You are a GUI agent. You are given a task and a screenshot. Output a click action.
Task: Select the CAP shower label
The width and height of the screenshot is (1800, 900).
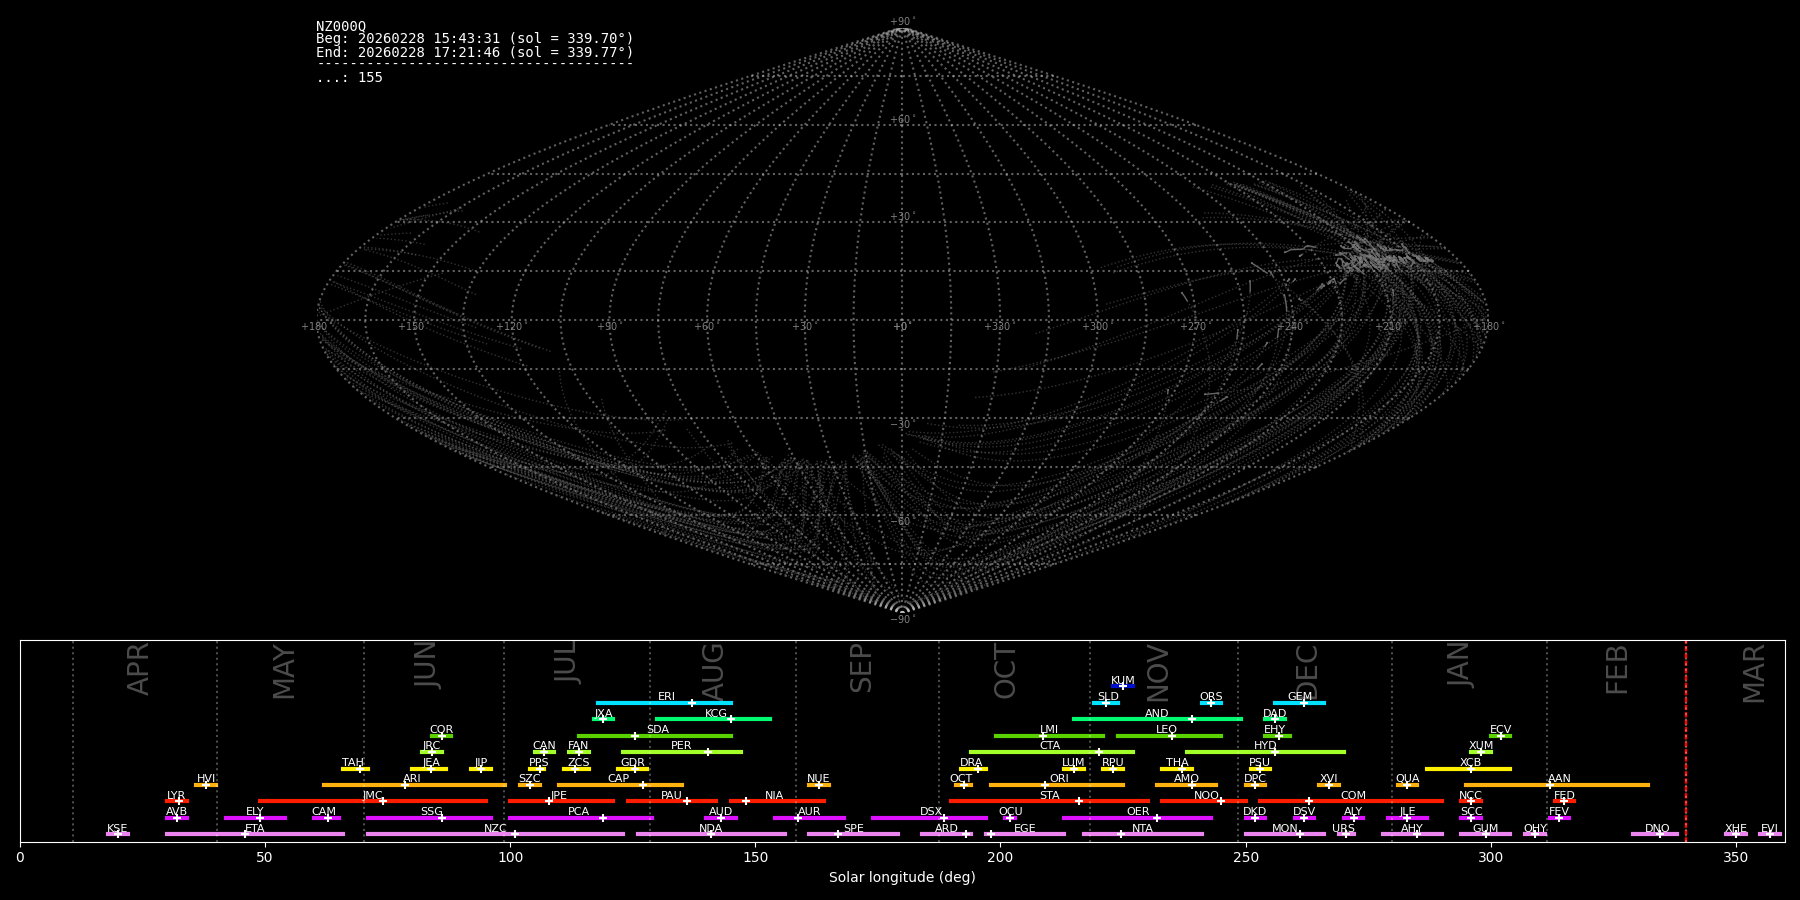pyautogui.click(x=619, y=779)
